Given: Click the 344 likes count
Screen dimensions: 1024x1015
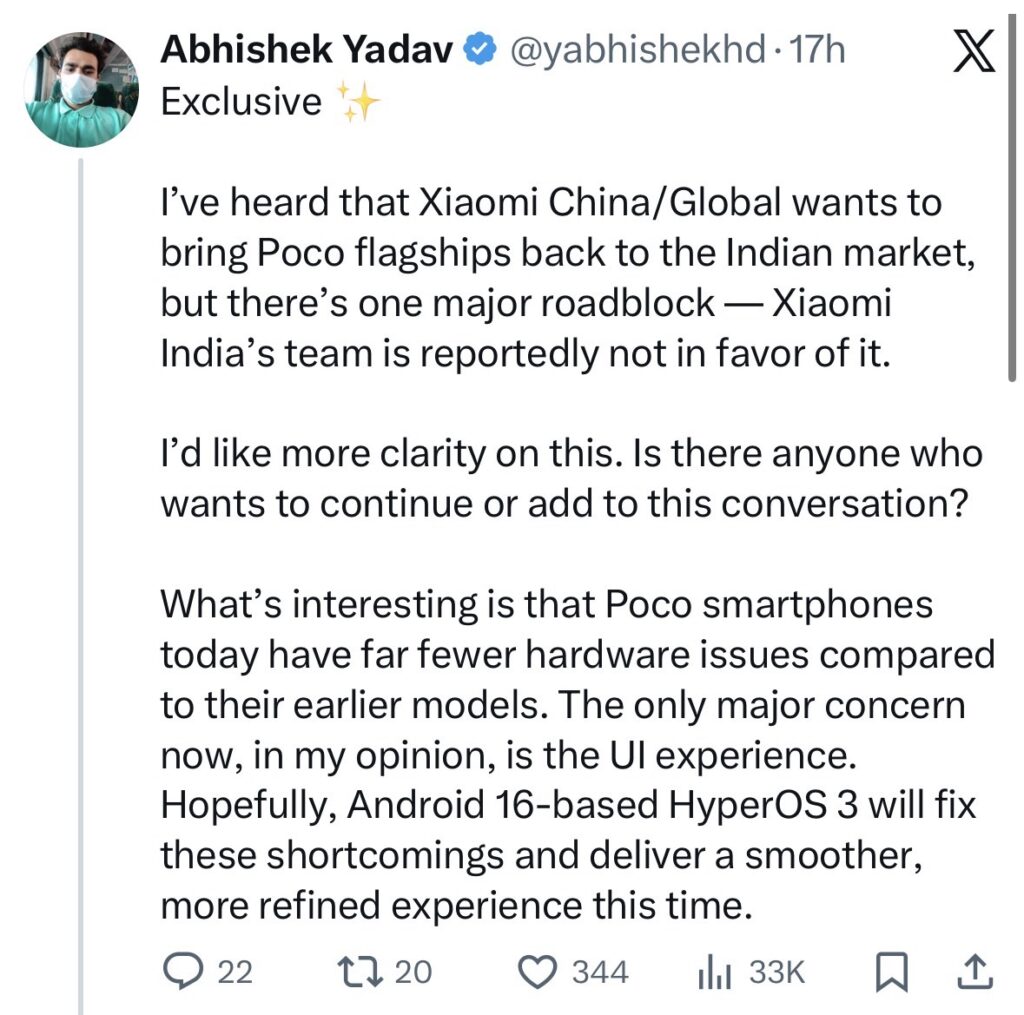Looking at the screenshot, I should click(600, 971).
